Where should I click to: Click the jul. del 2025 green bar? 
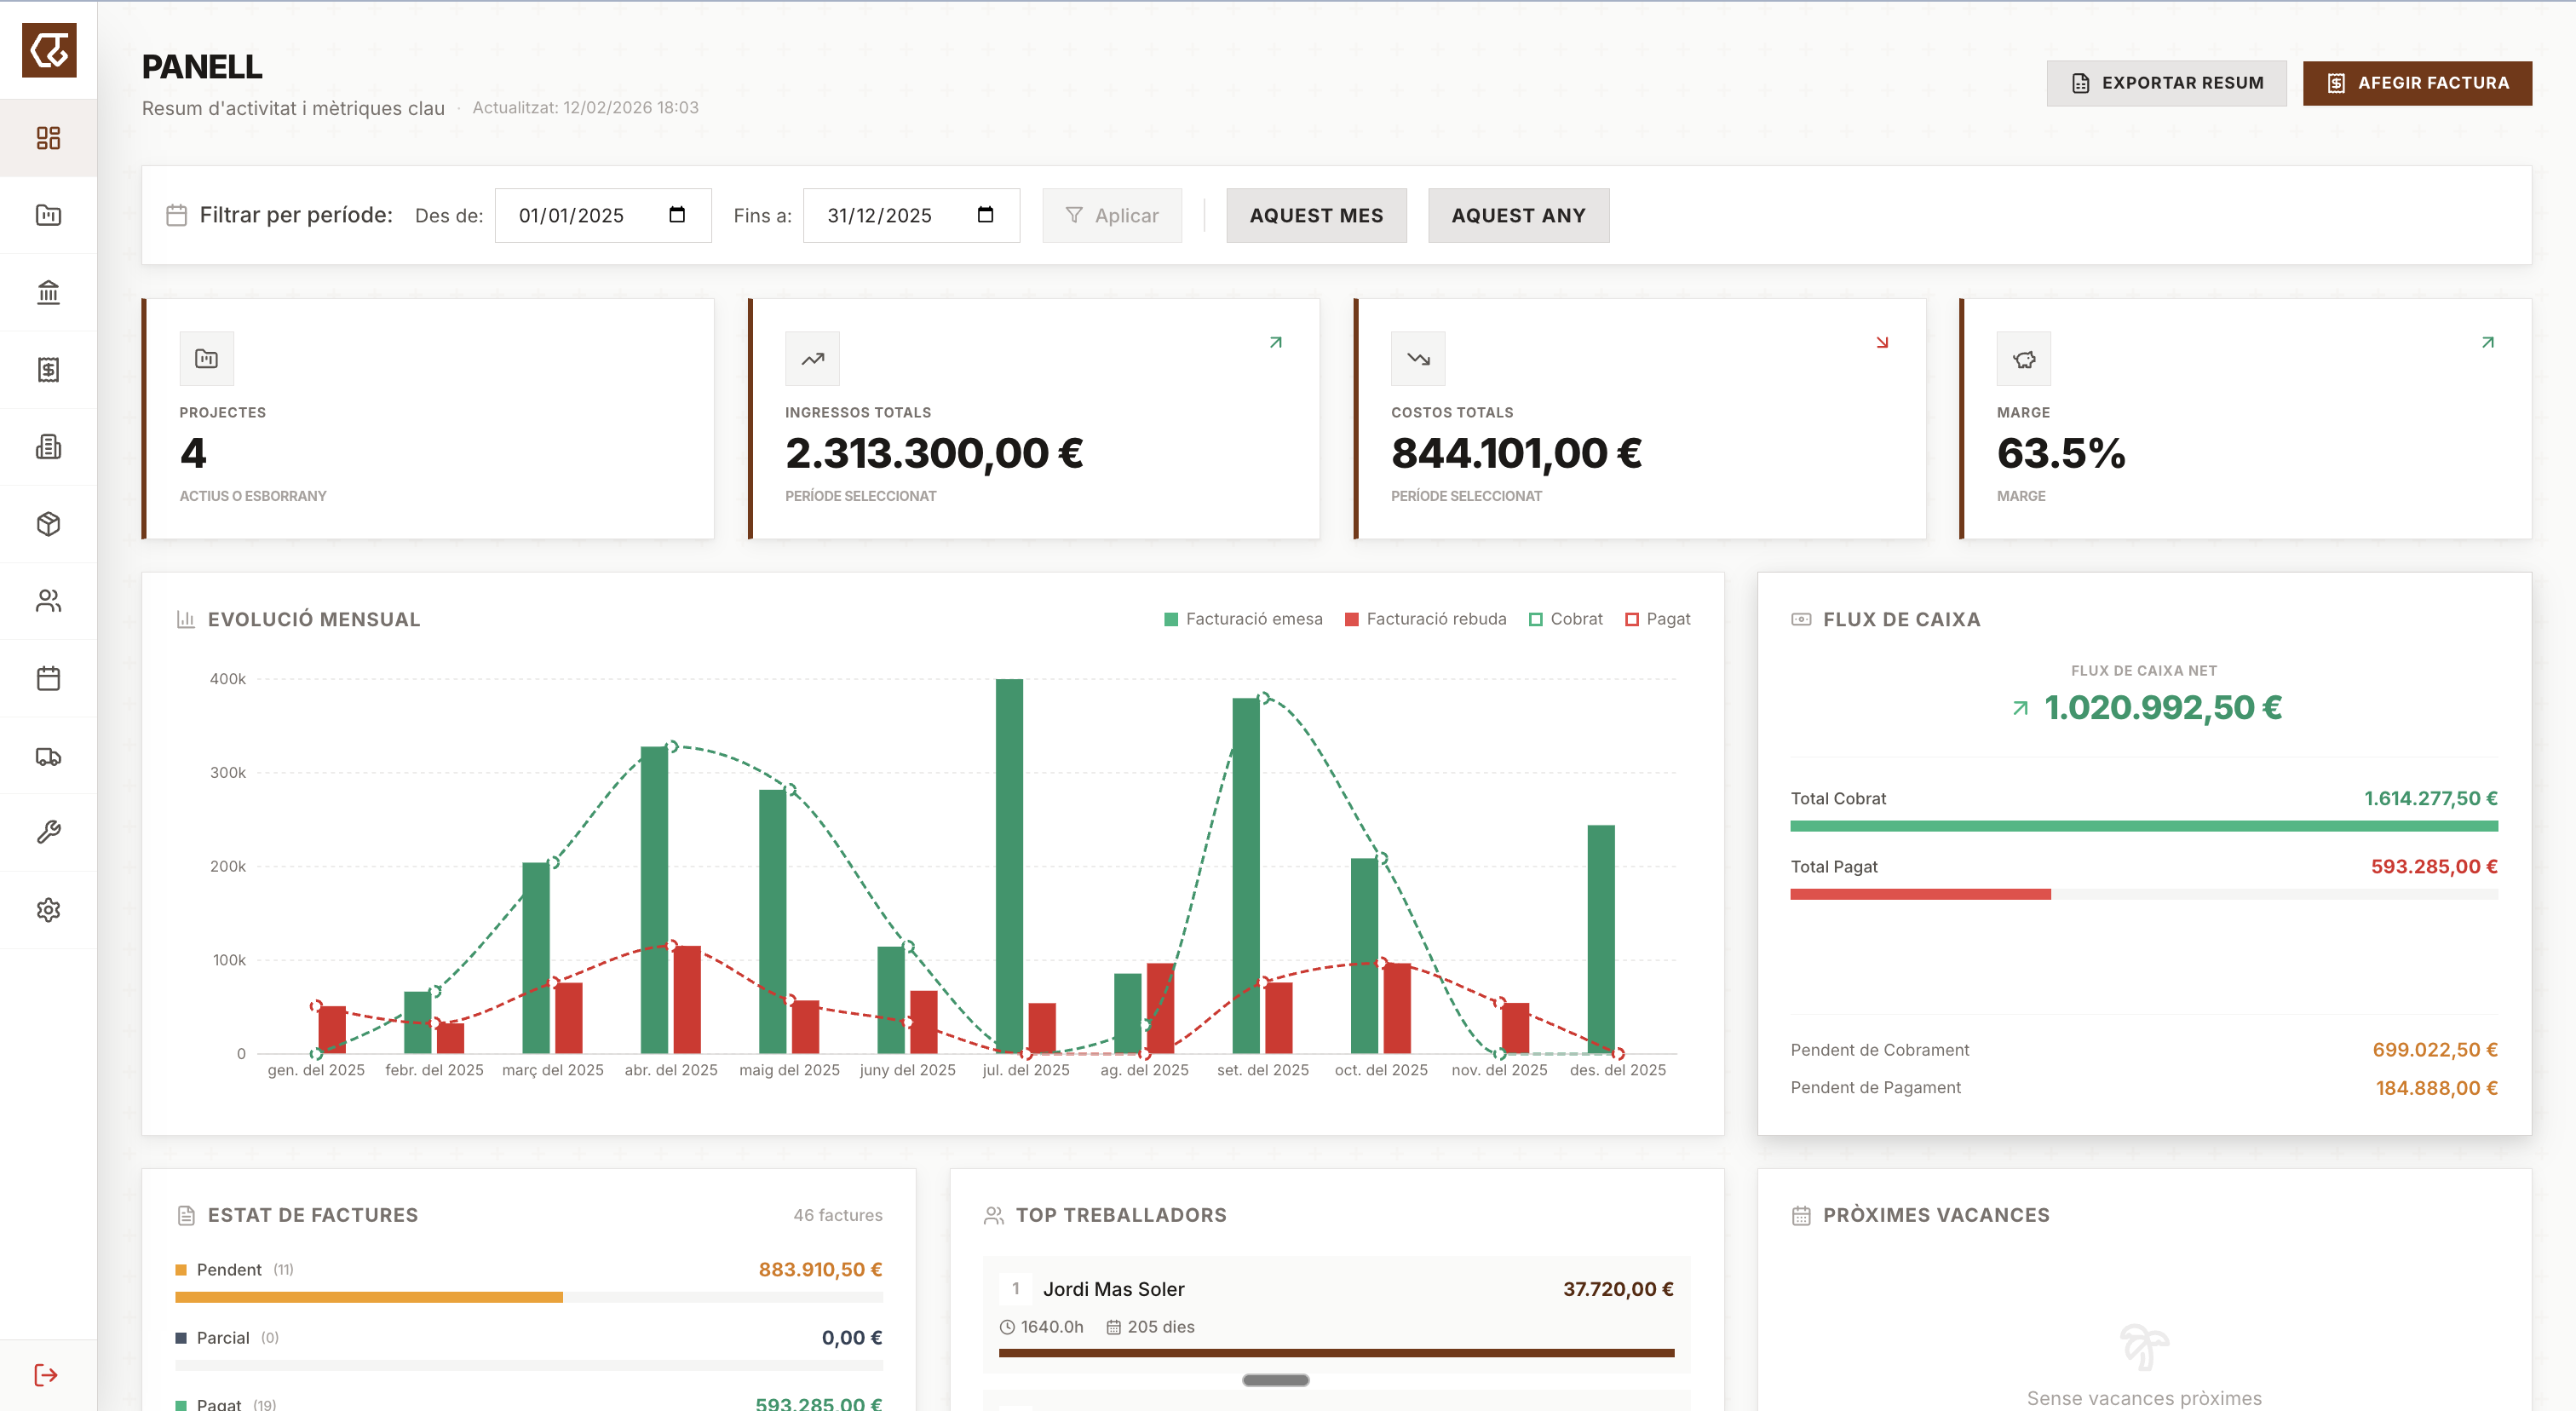pyautogui.click(x=1009, y=866)
